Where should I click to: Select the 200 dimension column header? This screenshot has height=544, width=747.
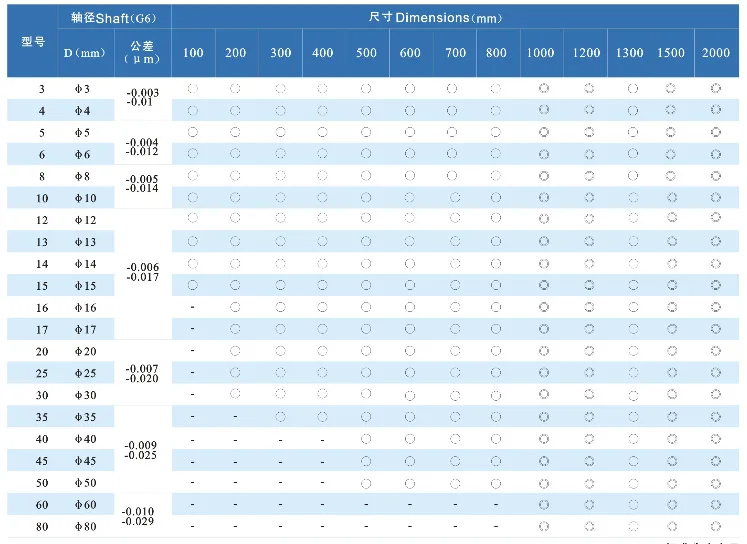tap(235, 53)
